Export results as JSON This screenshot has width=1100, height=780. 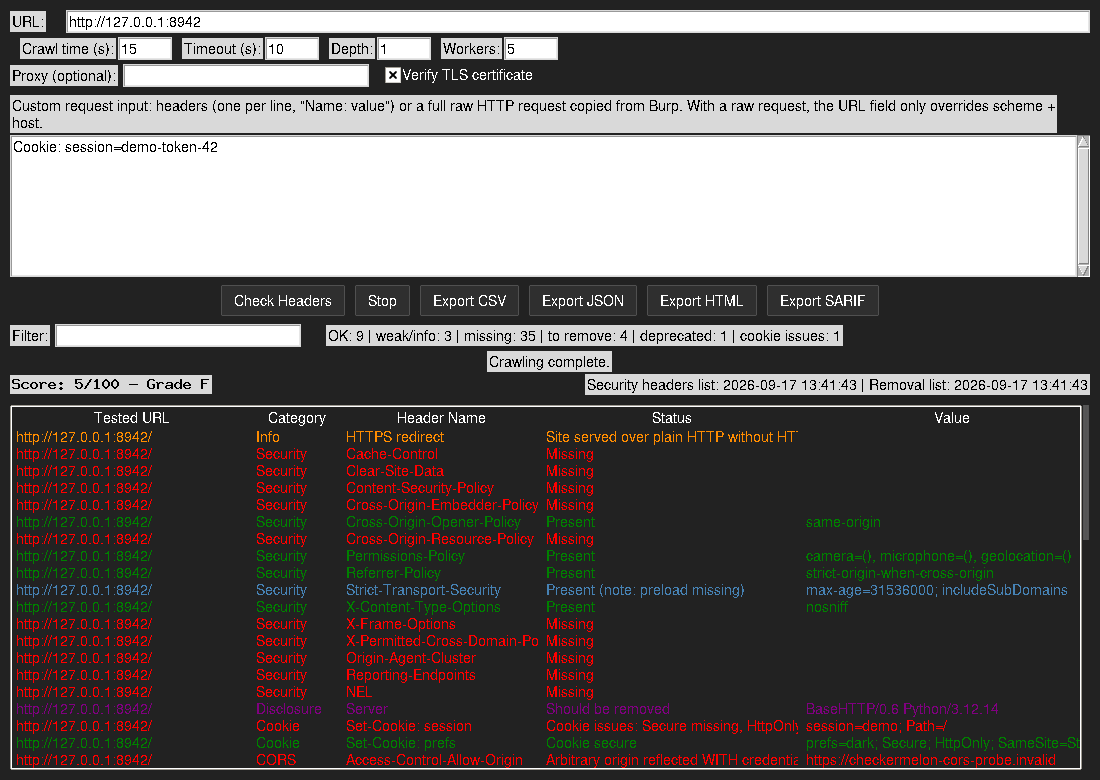click(583, 301)
